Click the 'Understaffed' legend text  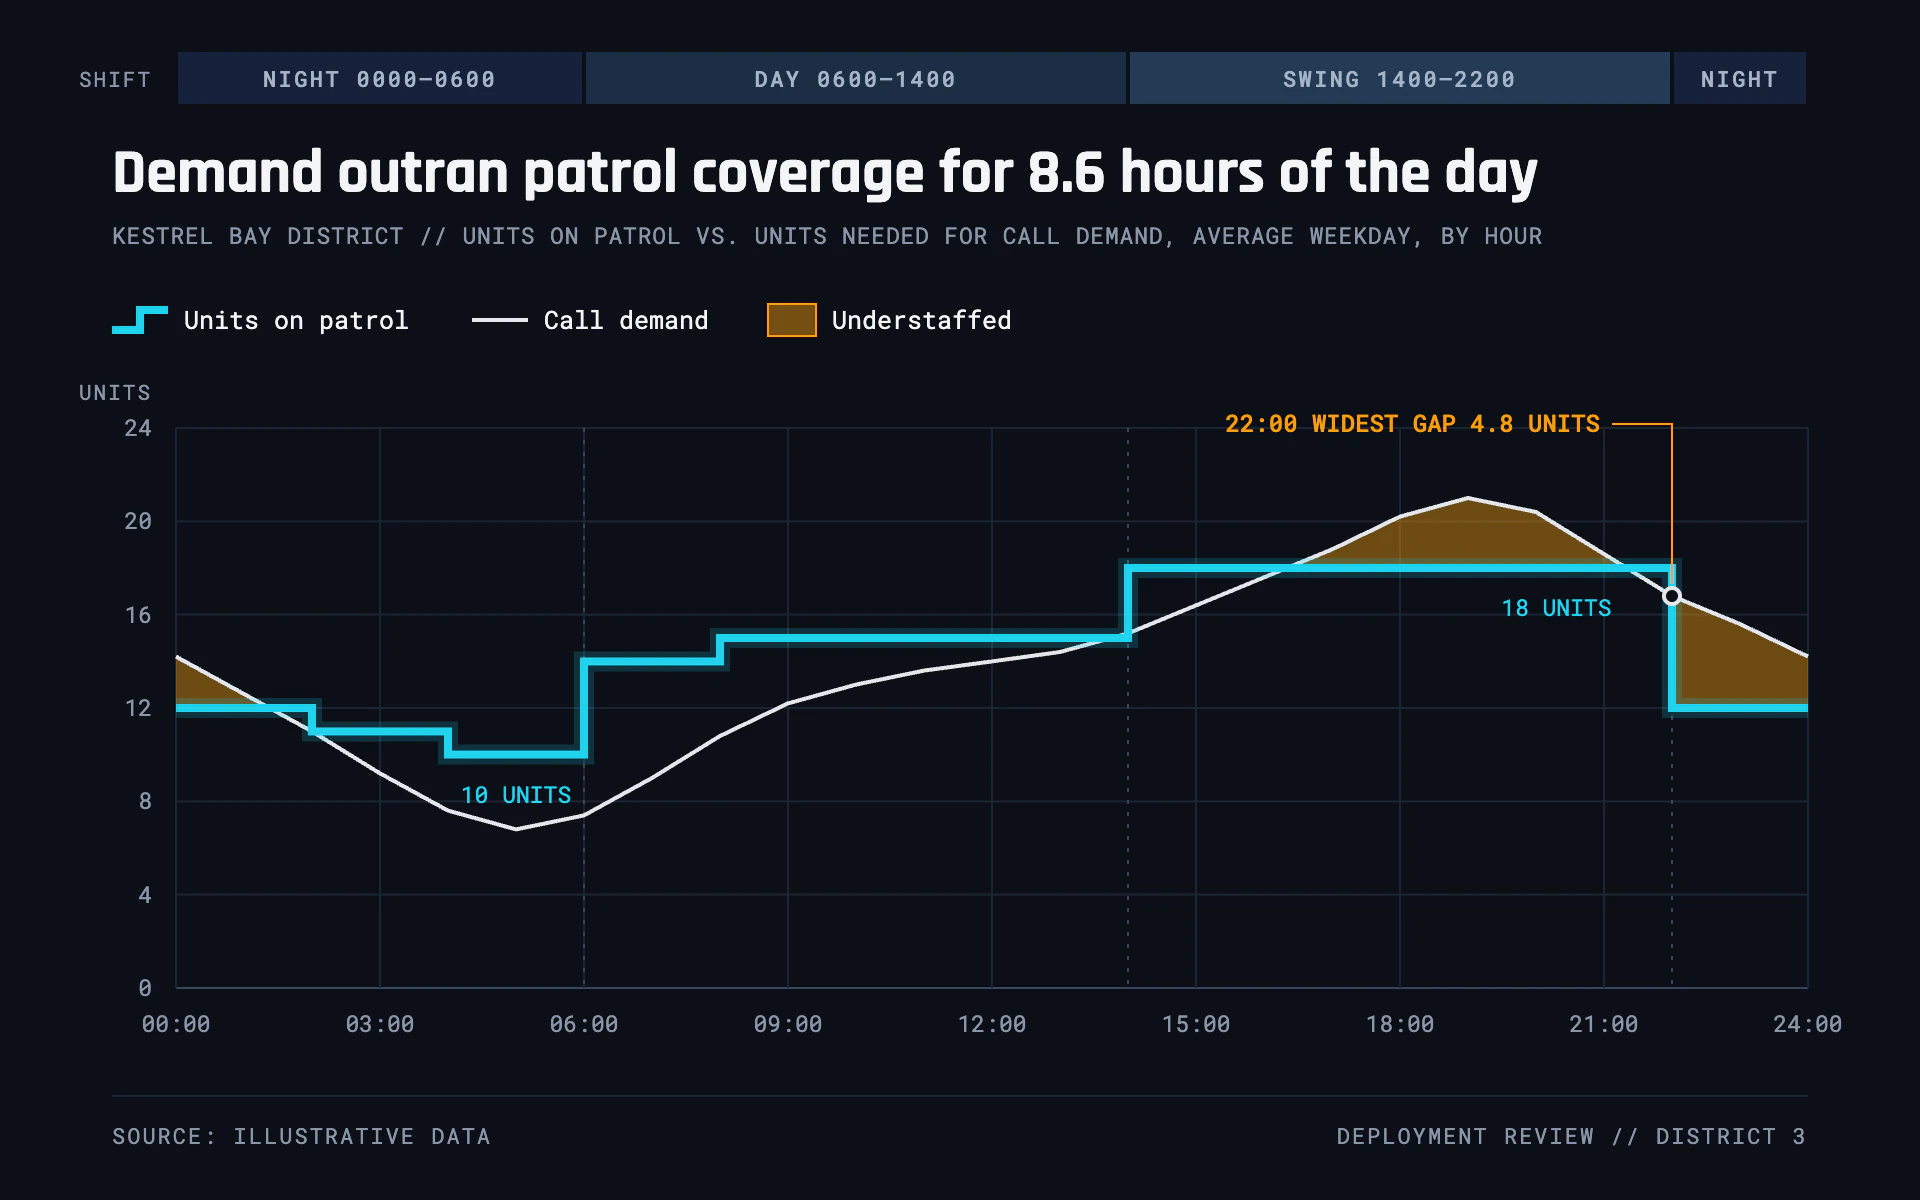tap(922, 320)
